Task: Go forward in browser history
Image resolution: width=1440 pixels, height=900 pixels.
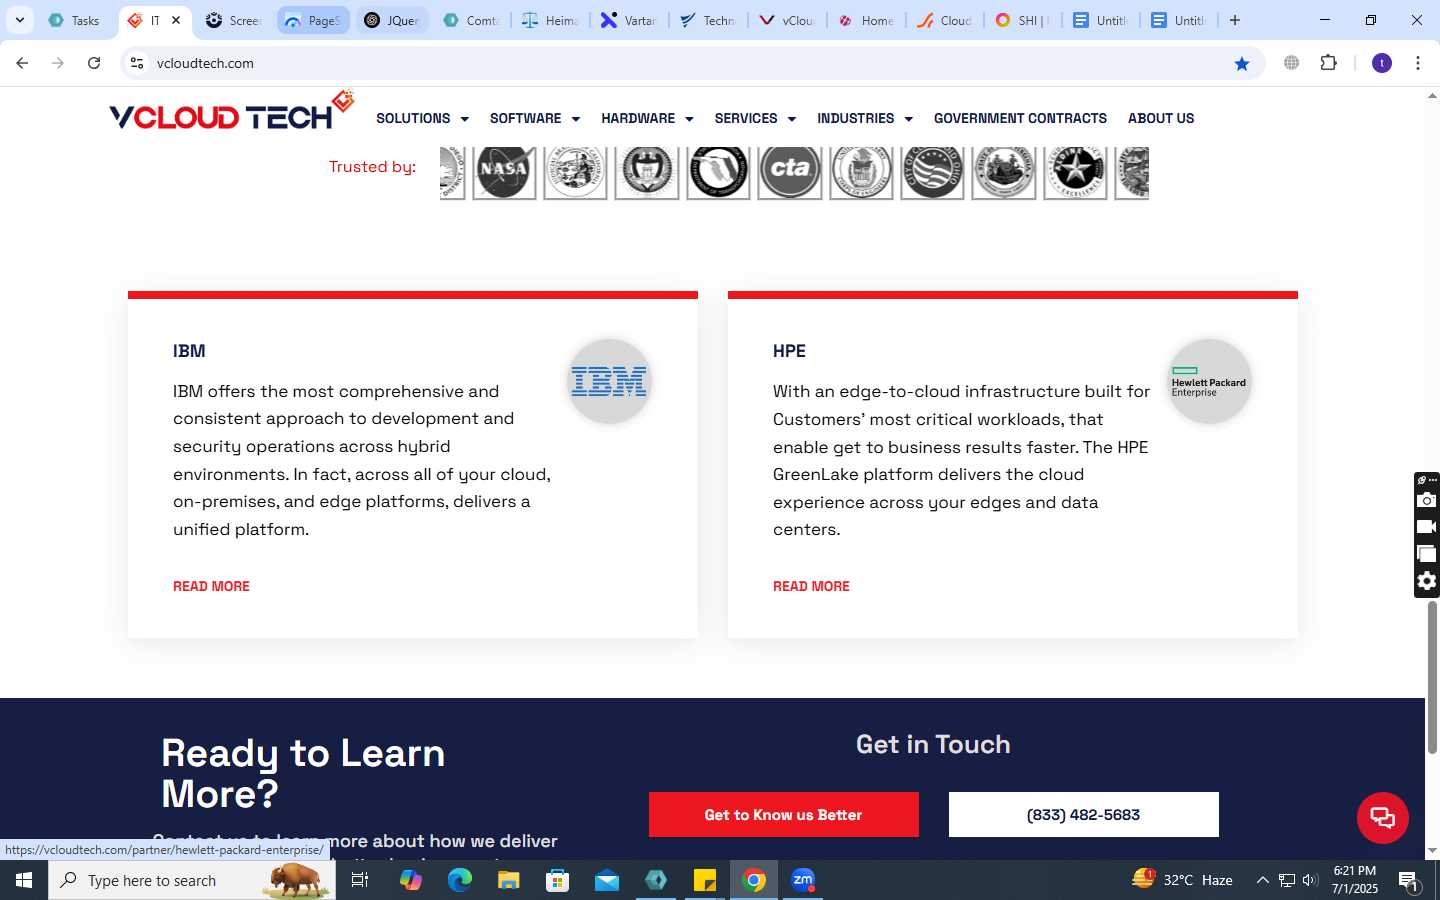Action: click(x=58, y=63)
